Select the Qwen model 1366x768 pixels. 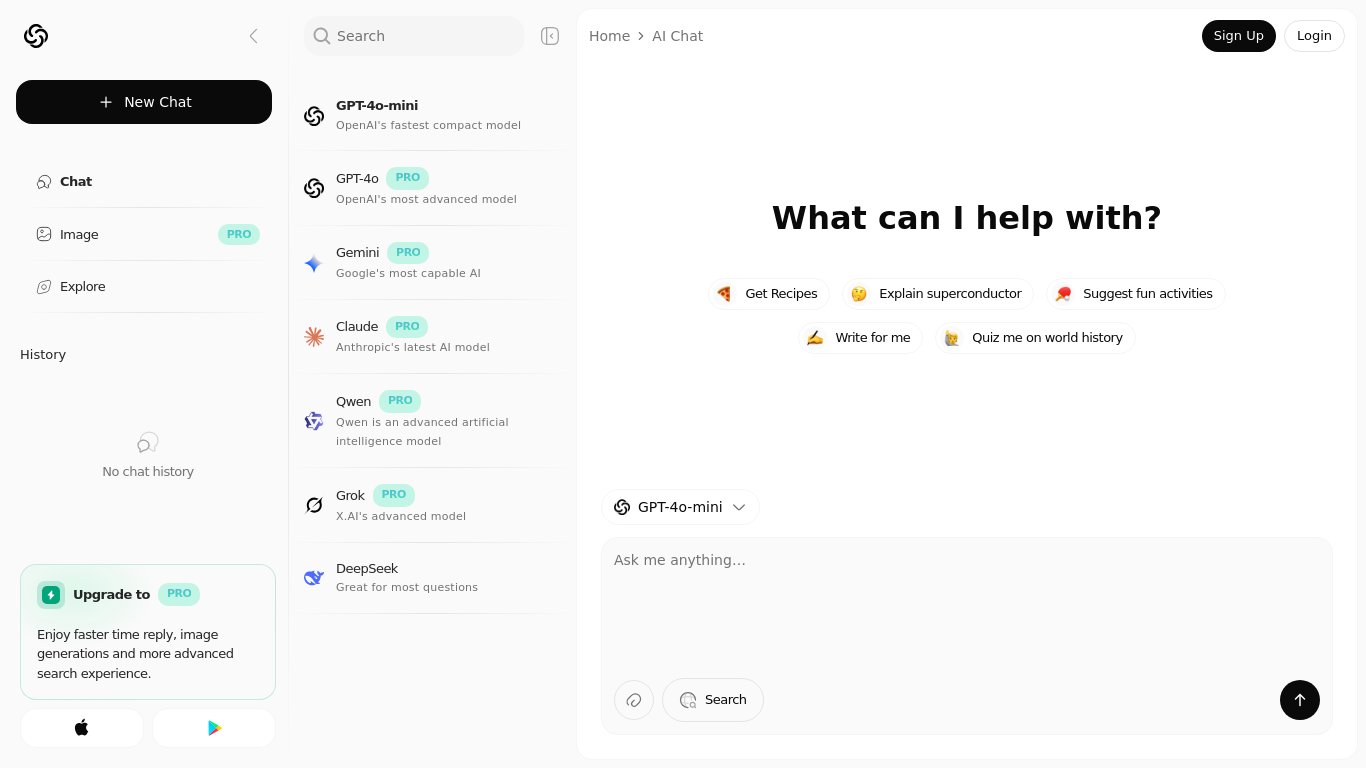(432, 421)
